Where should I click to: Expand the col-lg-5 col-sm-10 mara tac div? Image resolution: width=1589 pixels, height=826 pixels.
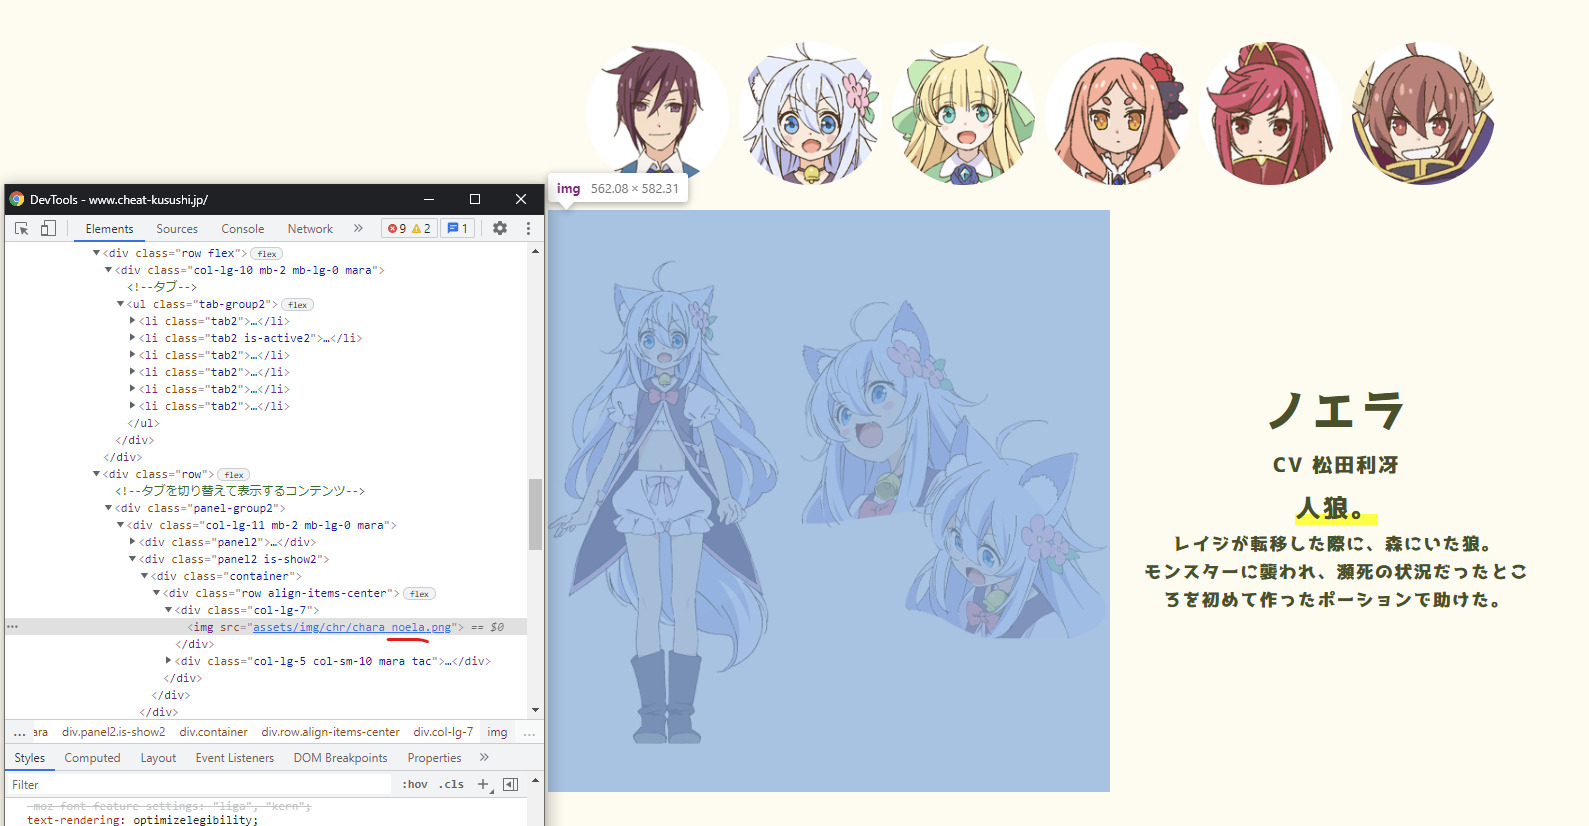pyautogui.click(x=168, y=661)
